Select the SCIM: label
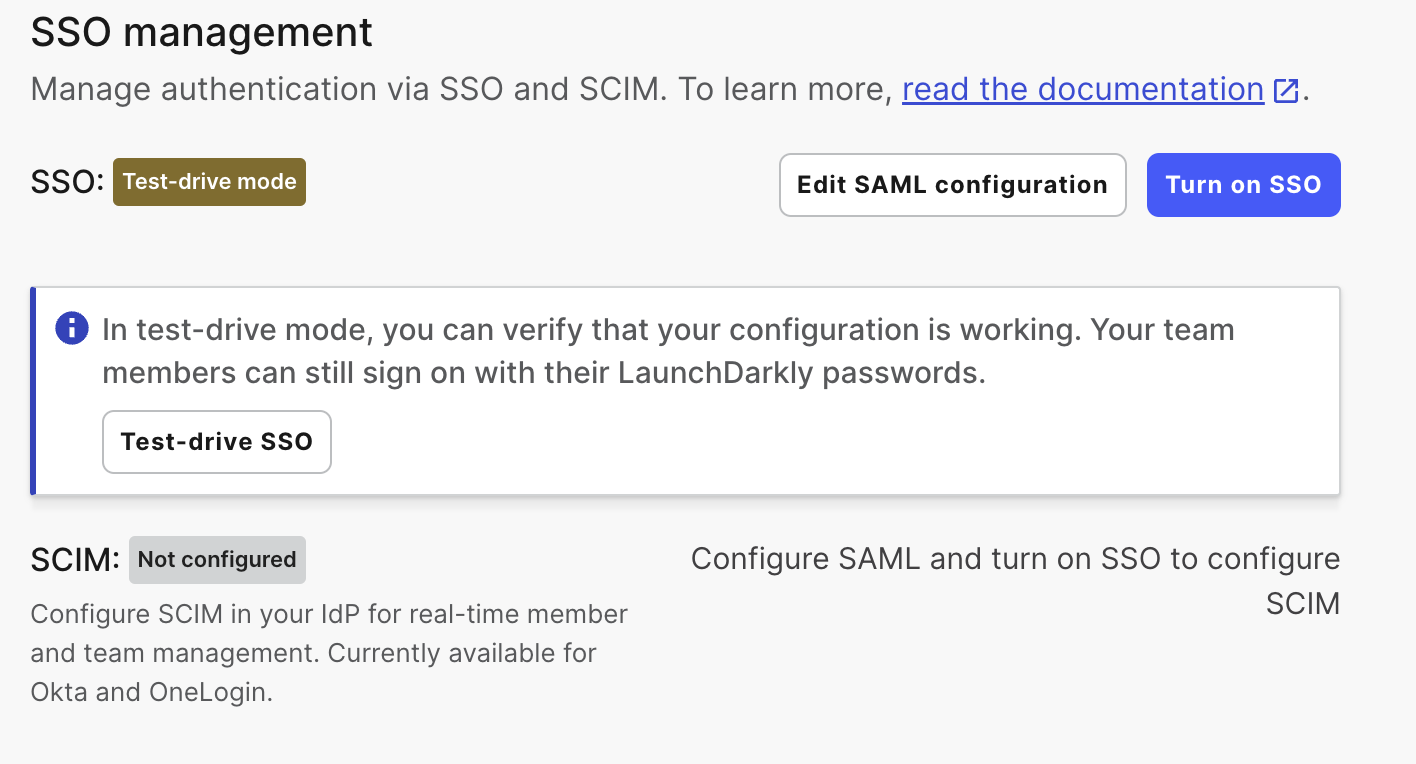 point(73,559)
